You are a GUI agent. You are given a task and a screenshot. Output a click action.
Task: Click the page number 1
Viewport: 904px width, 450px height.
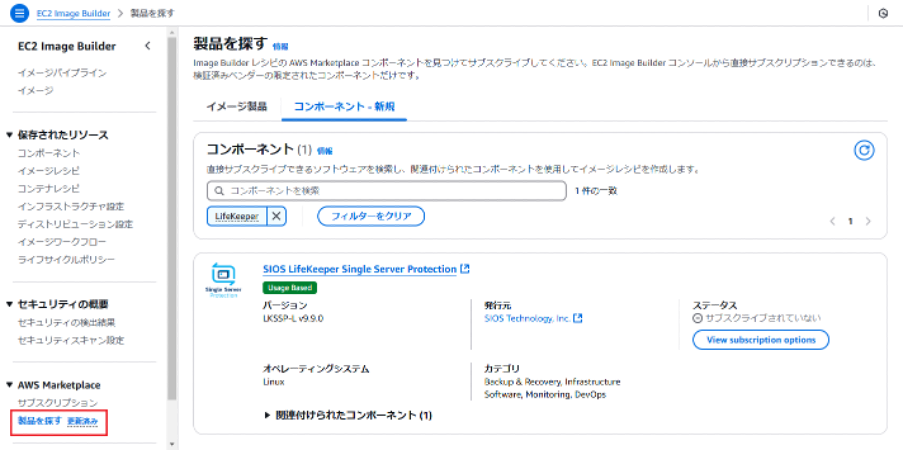pos(850,221)
